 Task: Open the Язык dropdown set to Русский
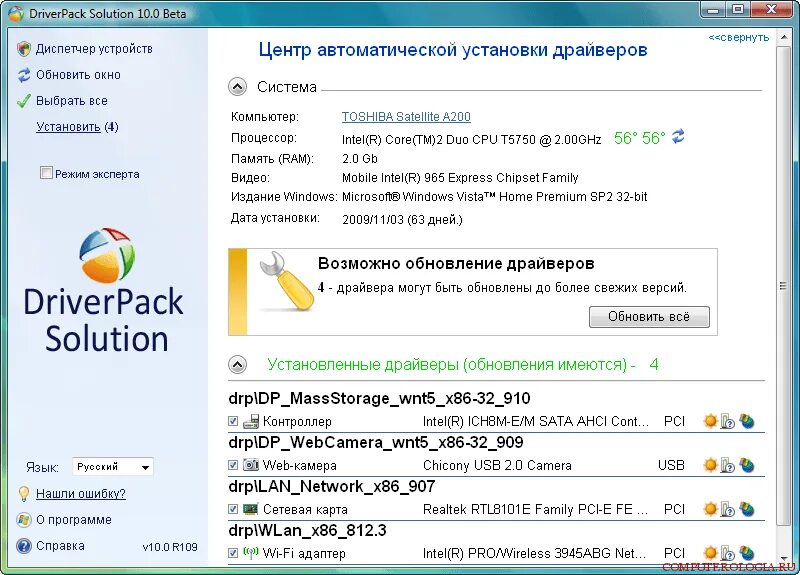113,466
